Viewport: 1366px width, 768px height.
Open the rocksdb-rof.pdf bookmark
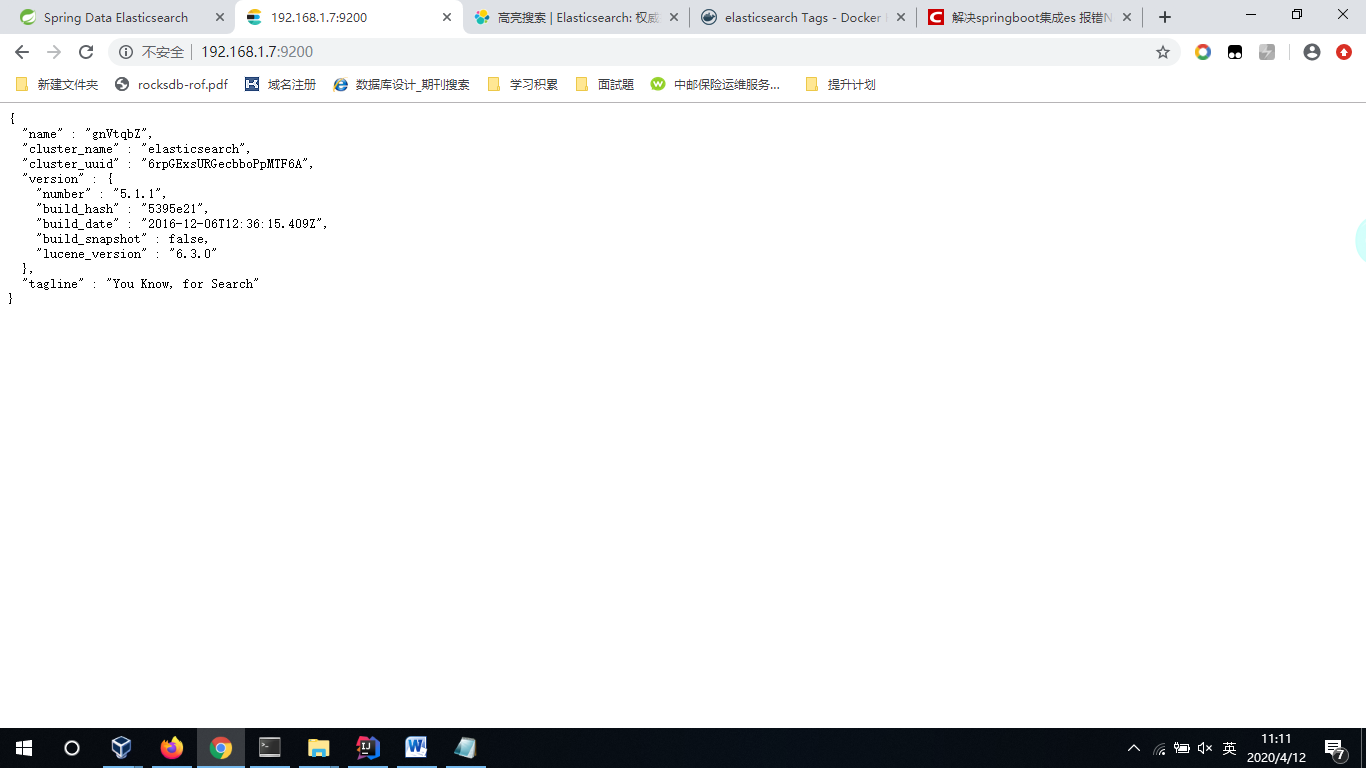click(170, 84)
